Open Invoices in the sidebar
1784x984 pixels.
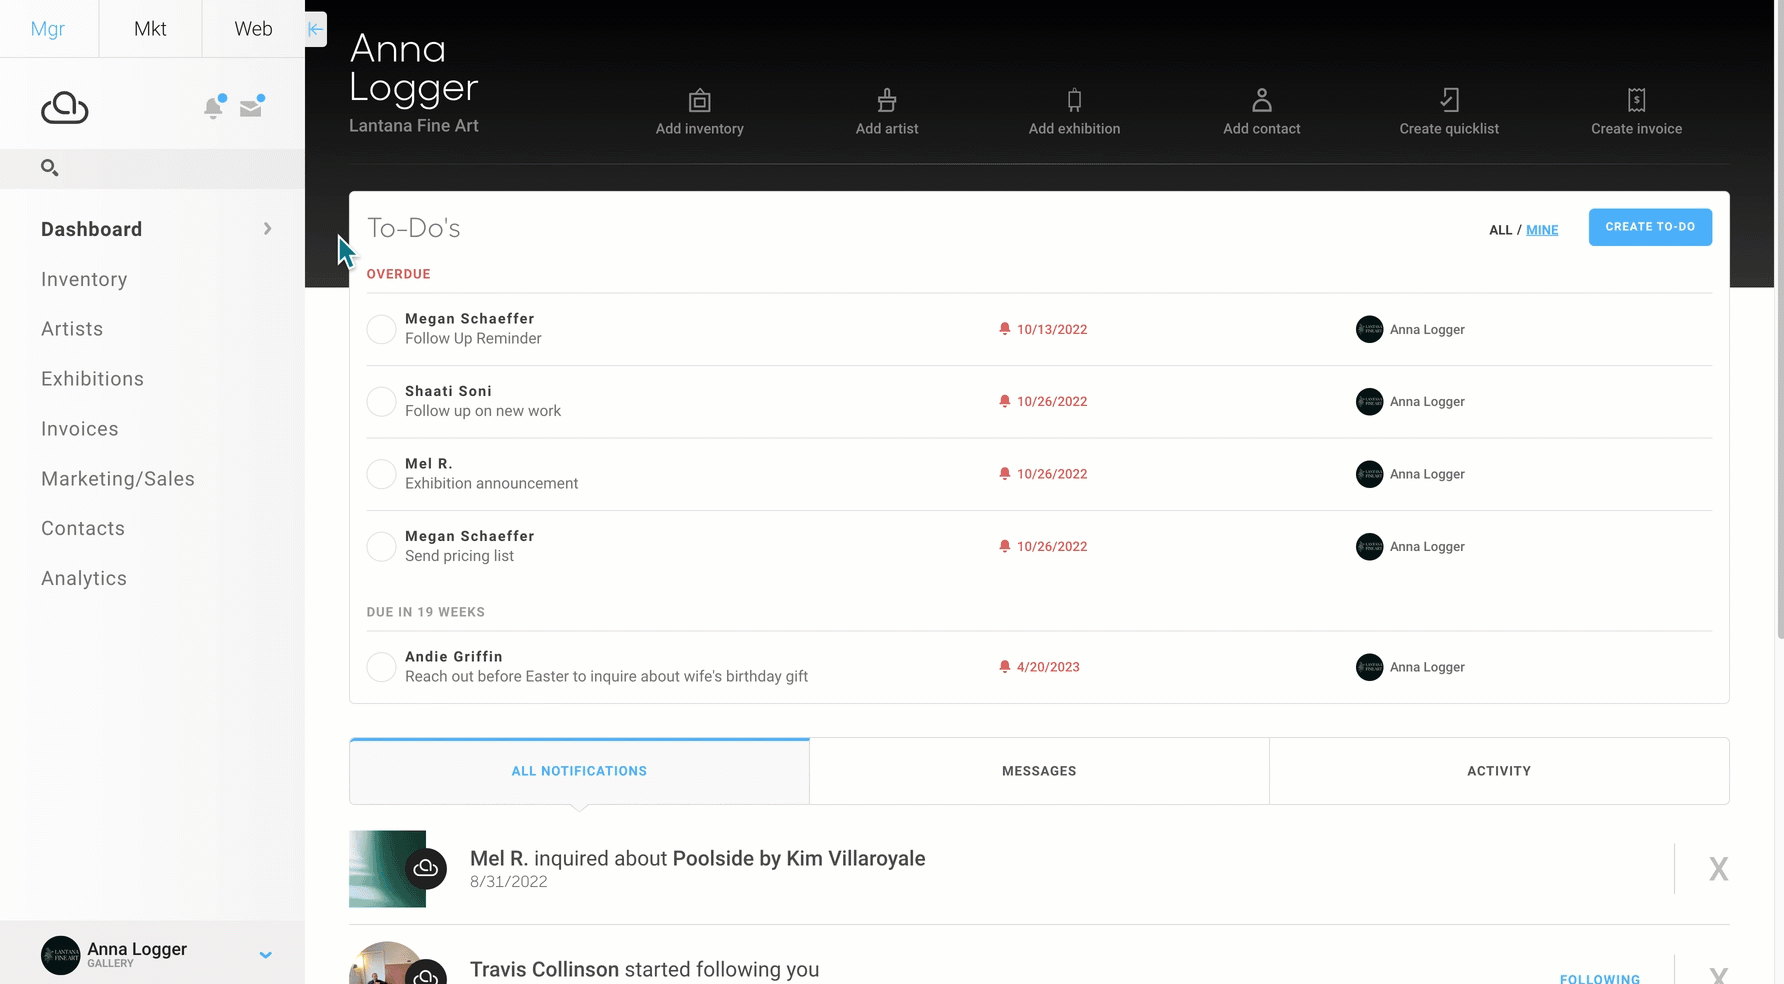click(x=80, y=429)
